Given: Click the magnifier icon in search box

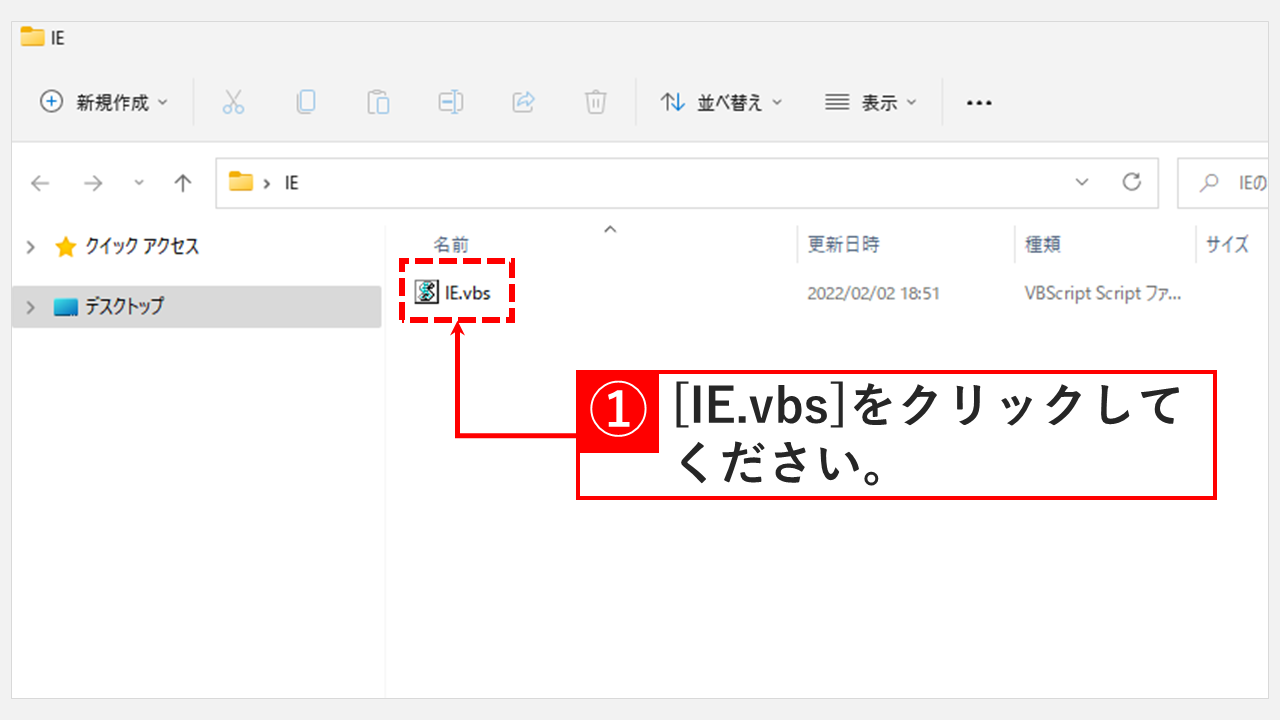Looking at the screenshot, I should (x=1210, y=182).
